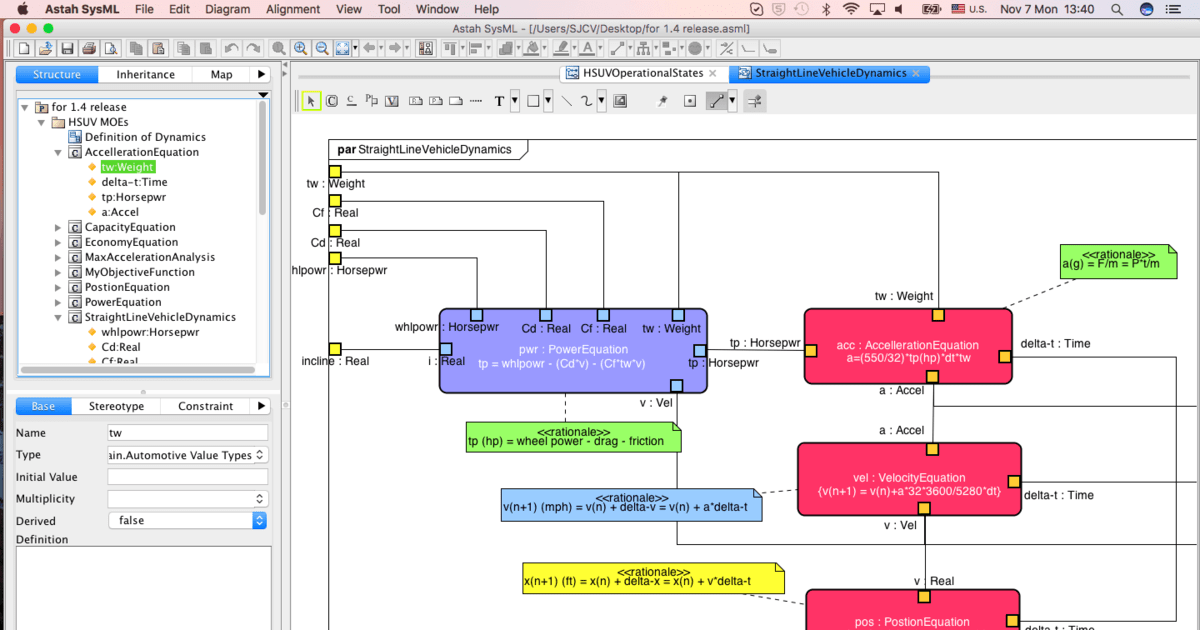Click the Print icon

[88, 47]
